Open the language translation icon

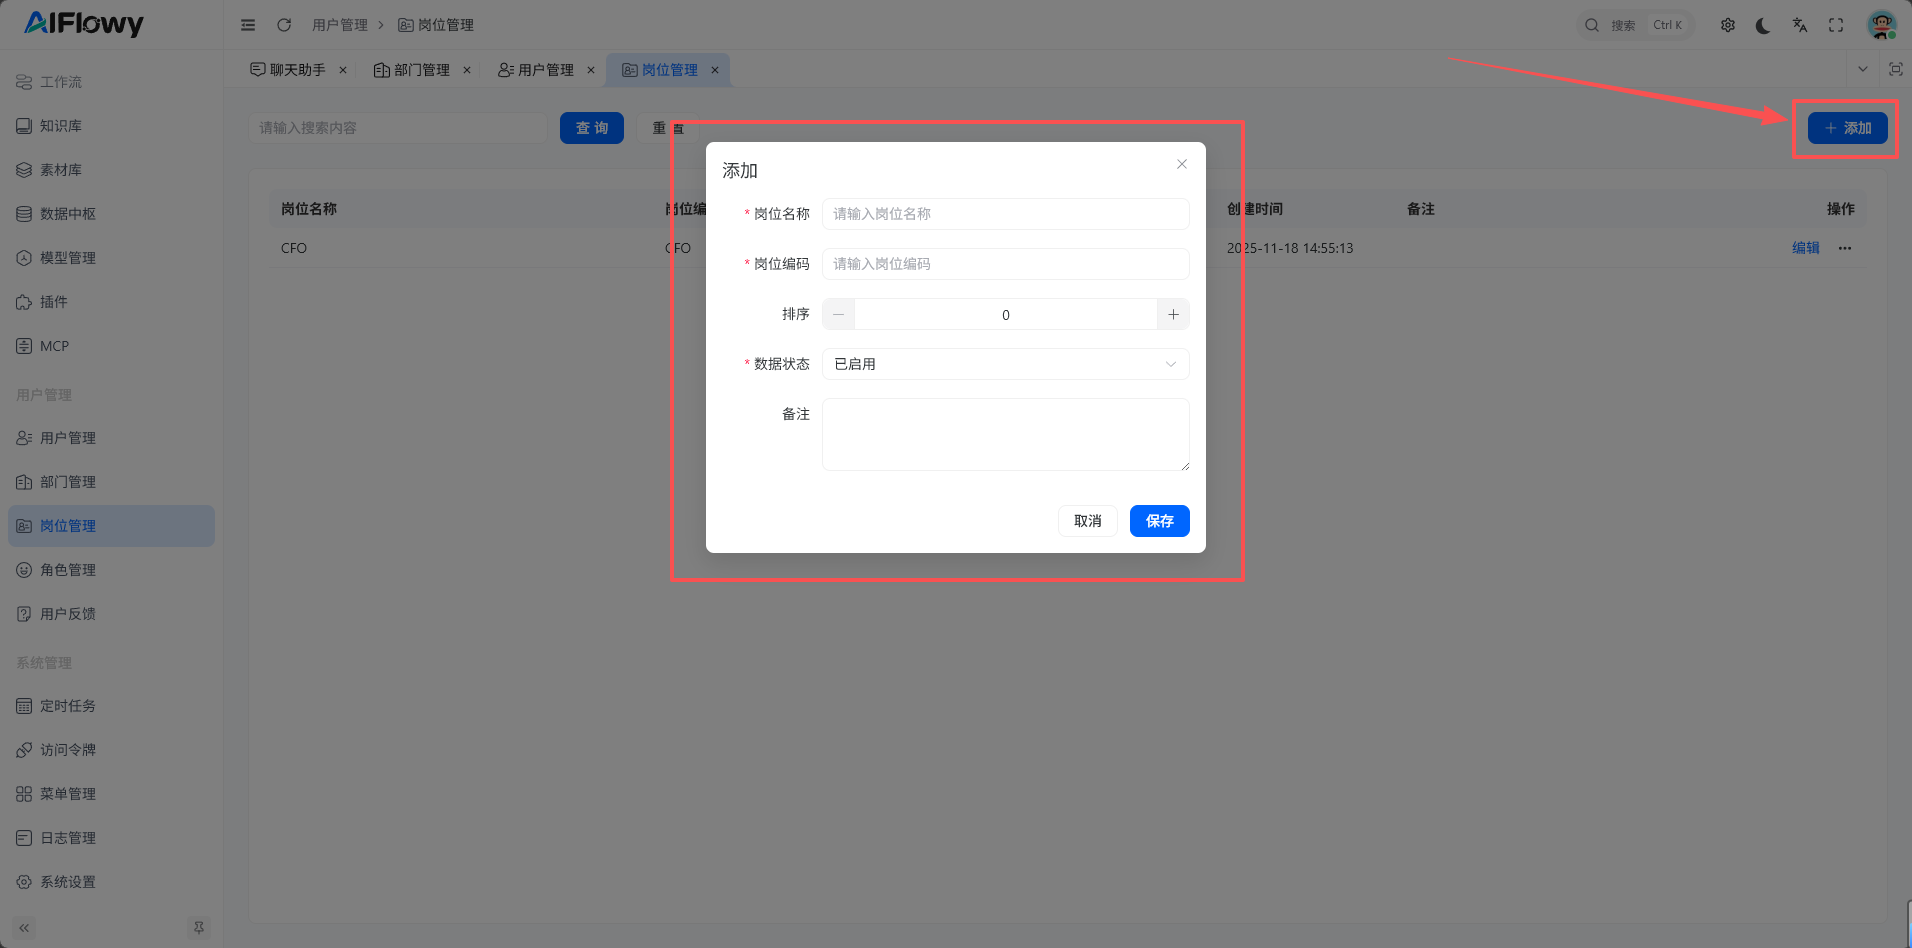(x=1800, y=26)
